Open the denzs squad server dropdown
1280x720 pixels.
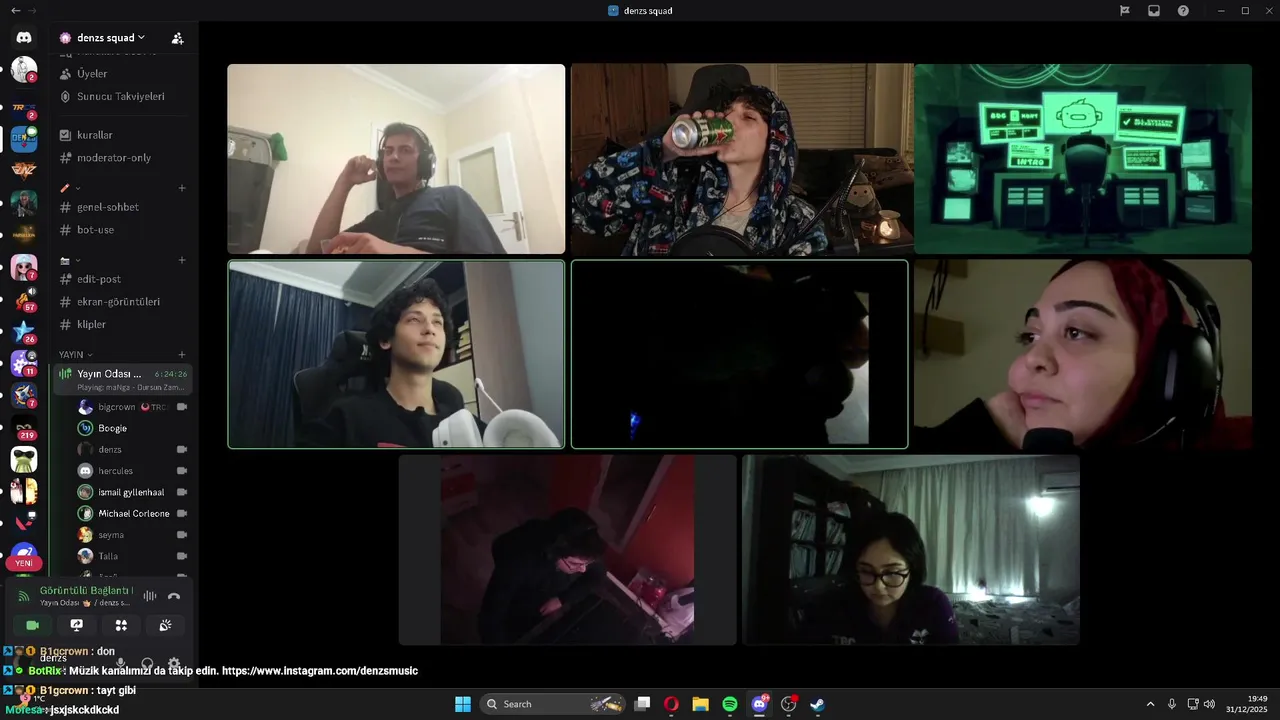[110, 38]
